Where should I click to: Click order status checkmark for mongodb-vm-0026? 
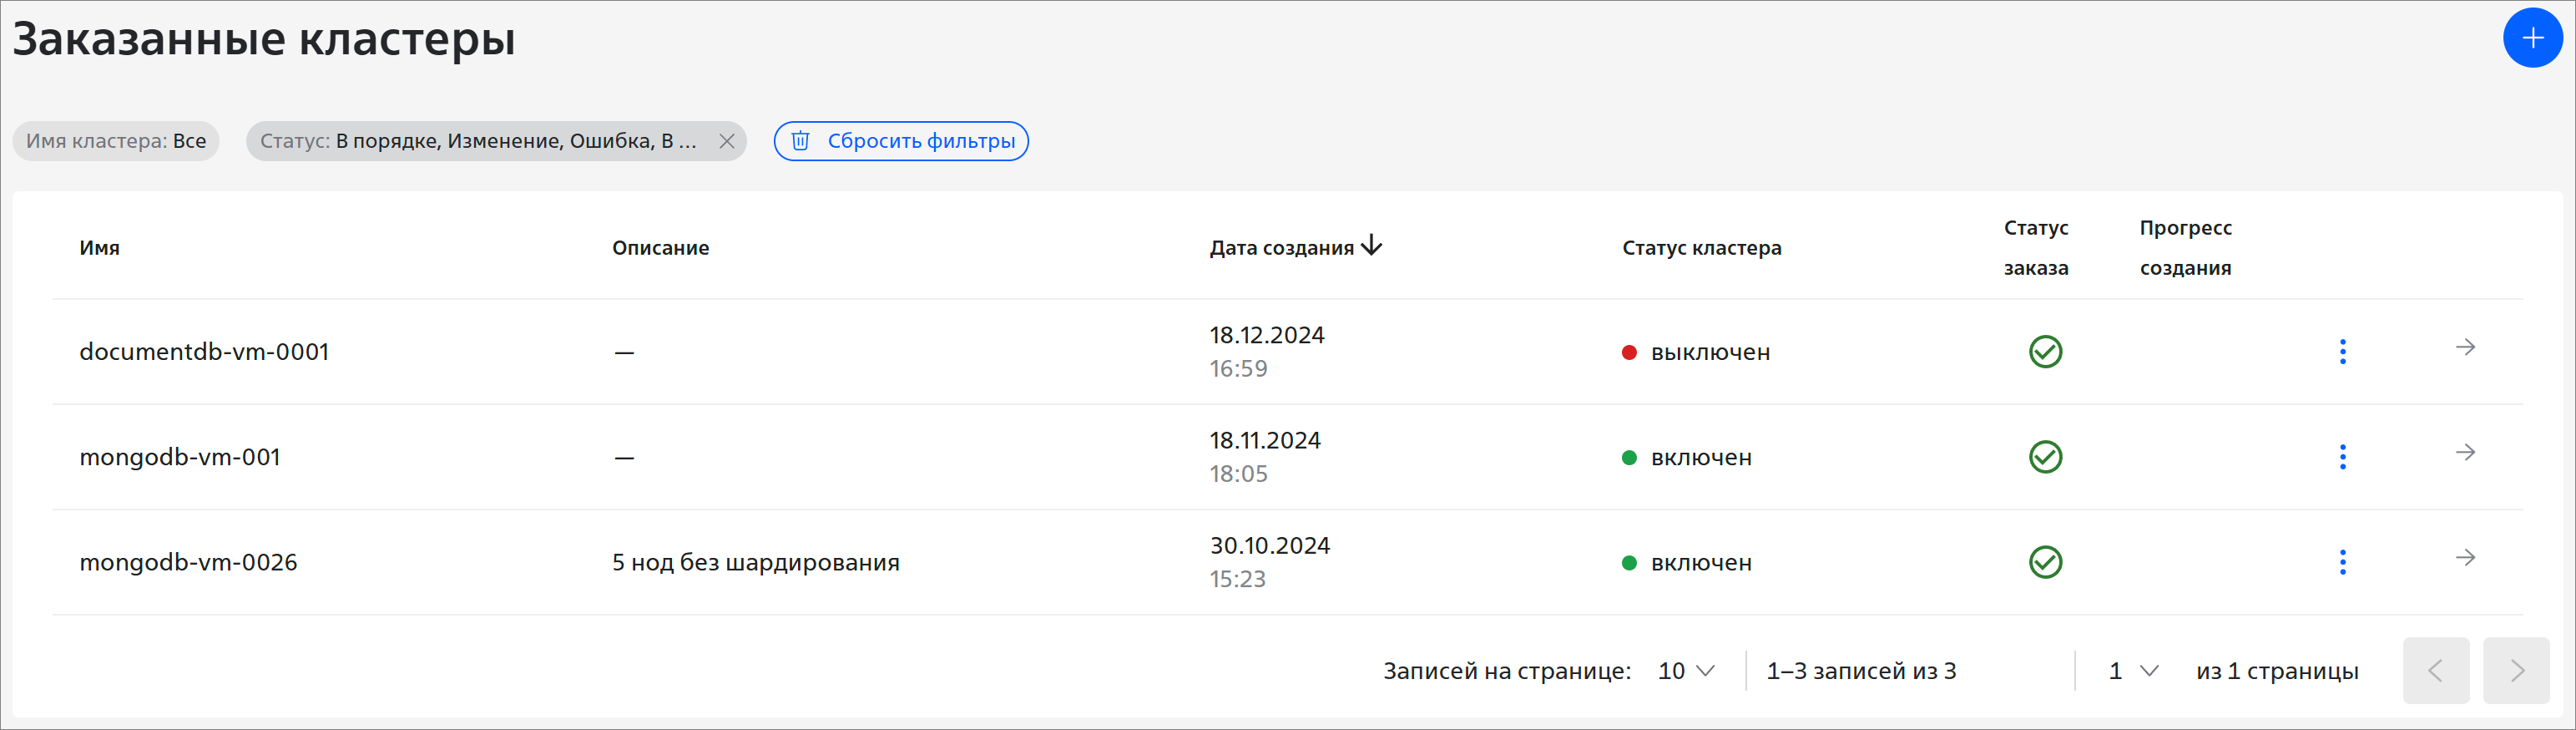tap(2045, 562)
